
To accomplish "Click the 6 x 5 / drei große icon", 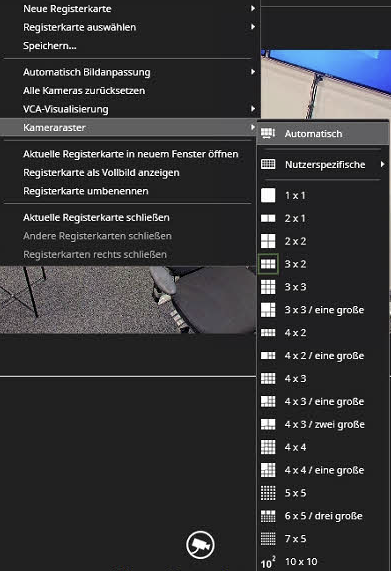I will (268, 516).
